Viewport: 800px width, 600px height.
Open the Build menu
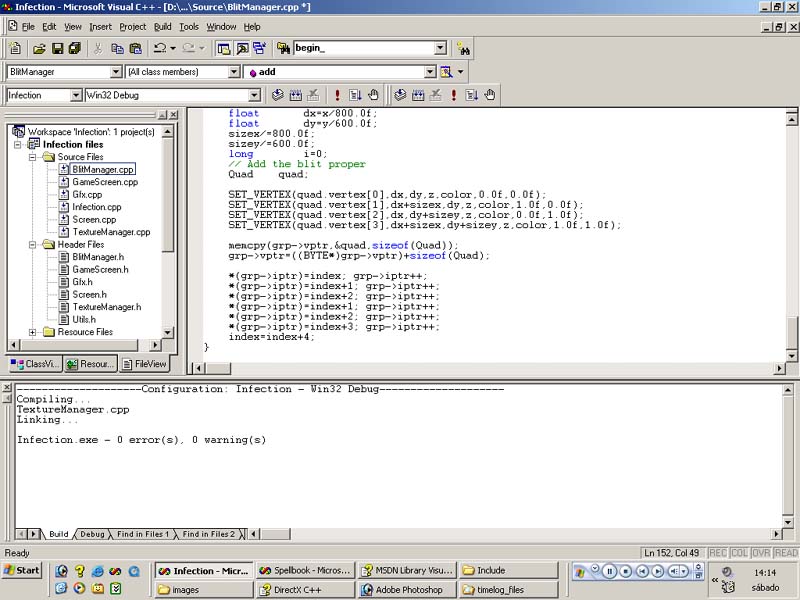coord(163,27)
